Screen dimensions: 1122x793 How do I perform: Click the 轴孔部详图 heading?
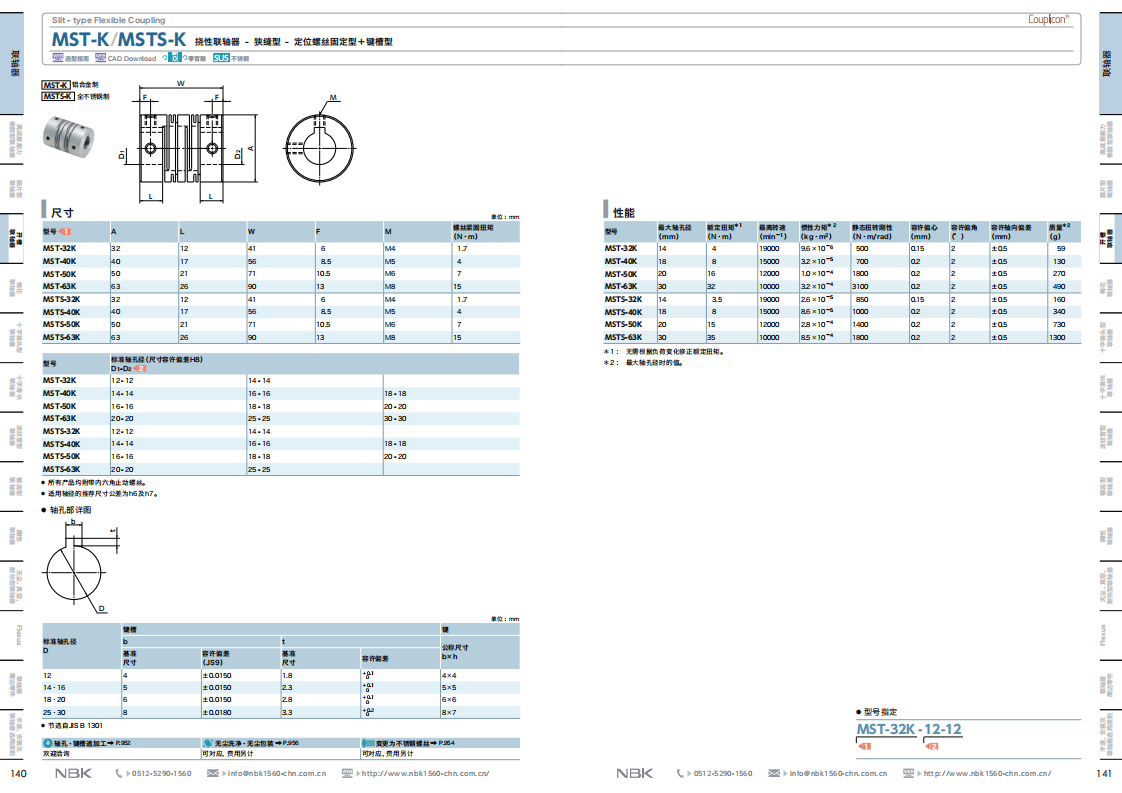70,510
